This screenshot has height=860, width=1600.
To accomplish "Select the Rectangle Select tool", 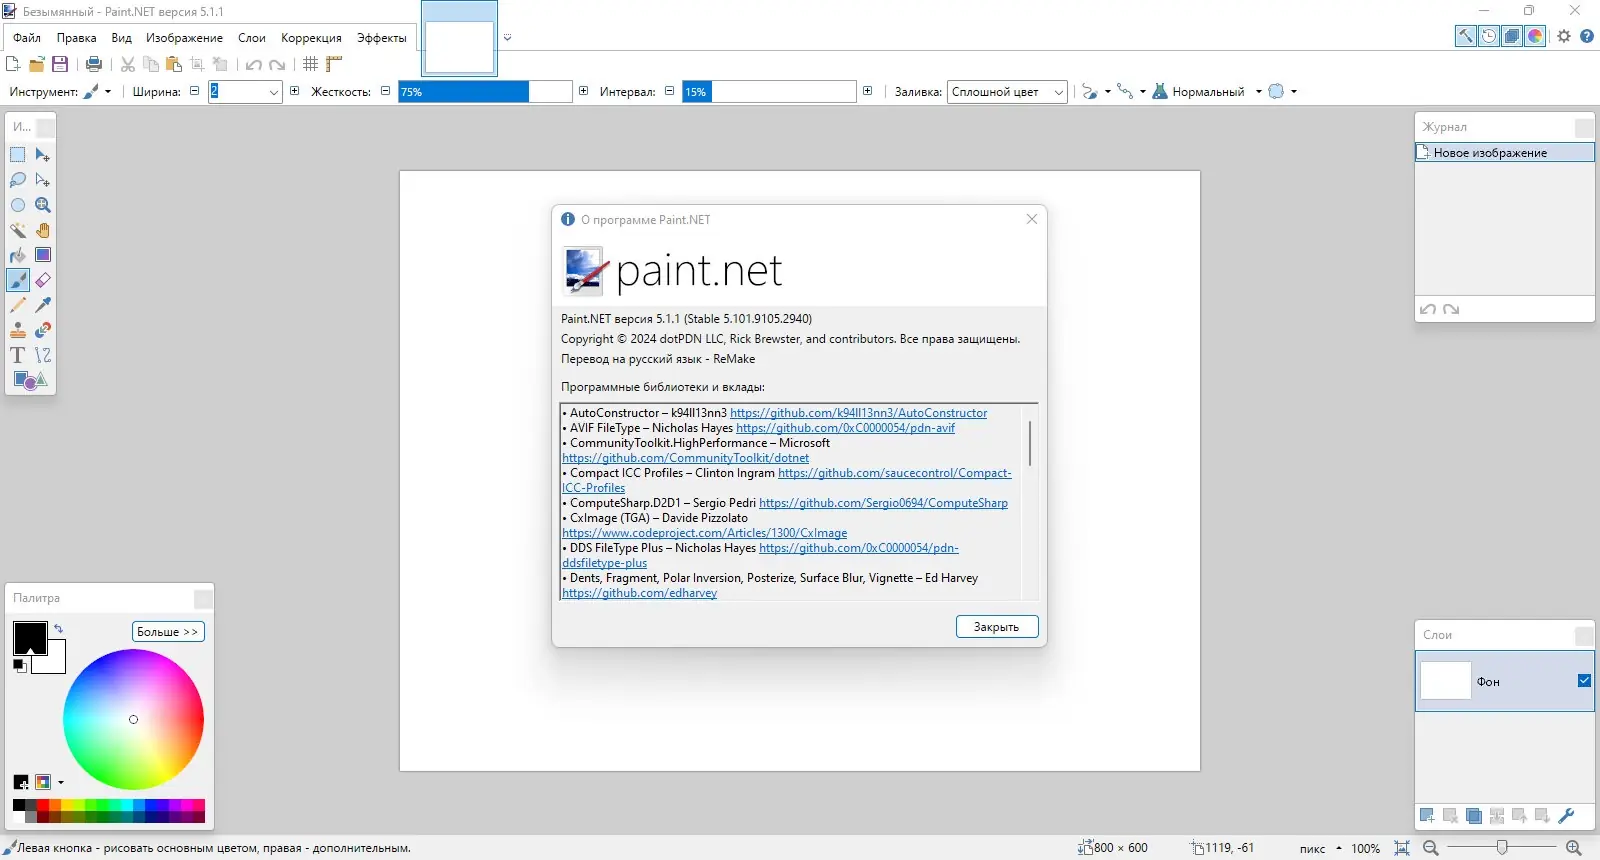I will [18, 155].
